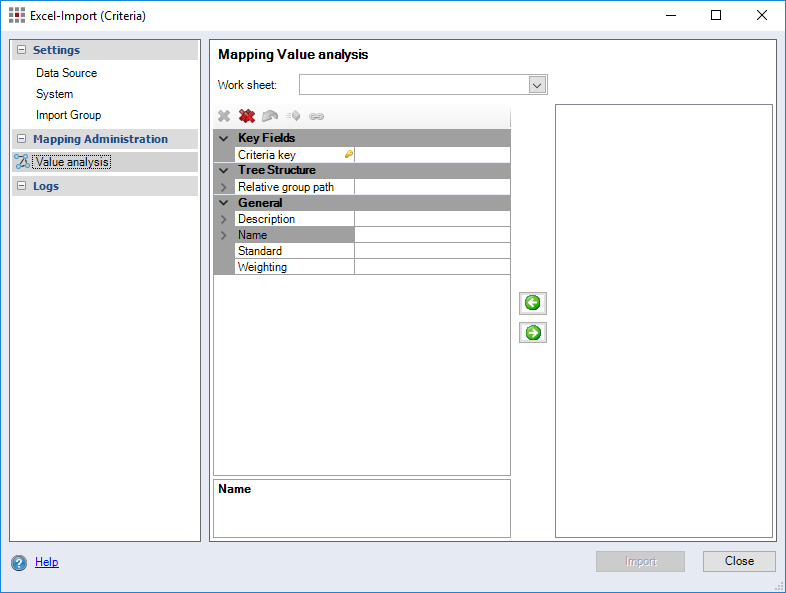Open Import Group settings page
786x593 pixels.
(x=68, y=115)
